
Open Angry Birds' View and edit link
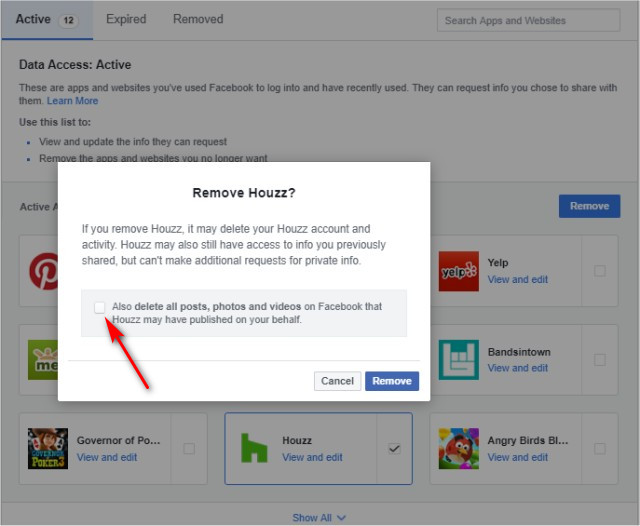coord(518,457)
